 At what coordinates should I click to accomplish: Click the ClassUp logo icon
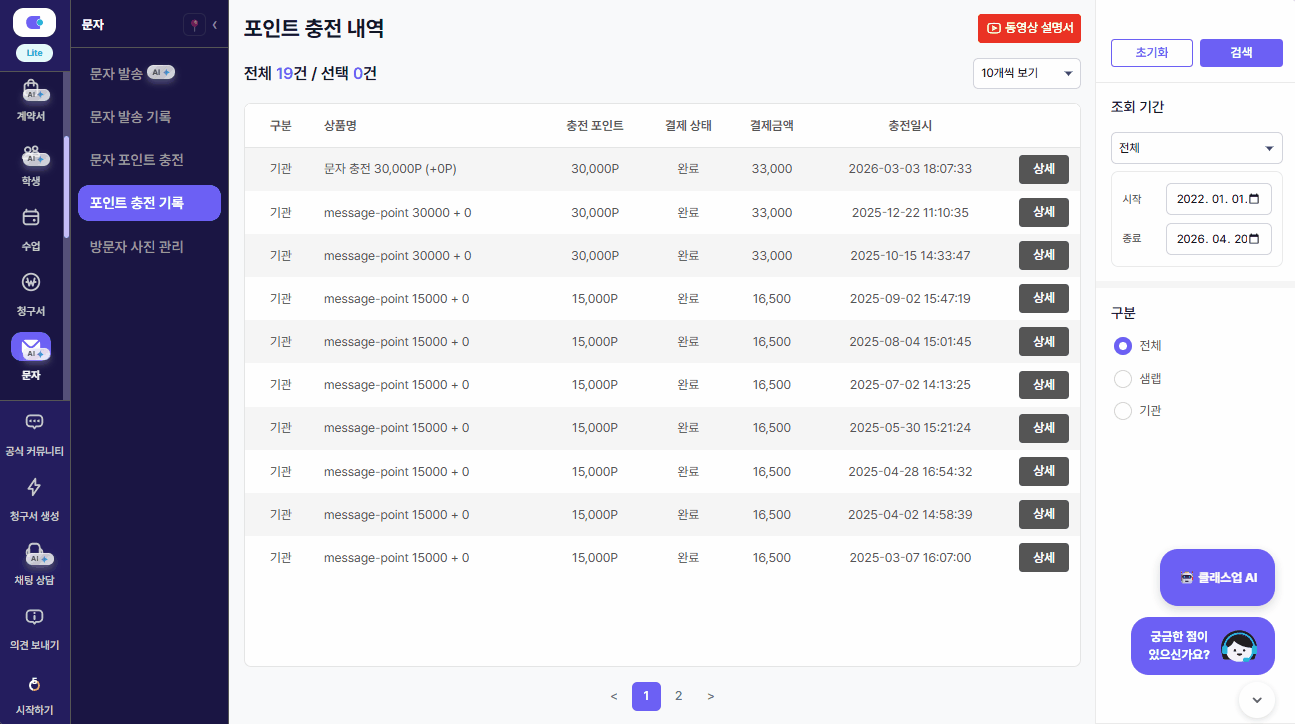tap(34, 22)
